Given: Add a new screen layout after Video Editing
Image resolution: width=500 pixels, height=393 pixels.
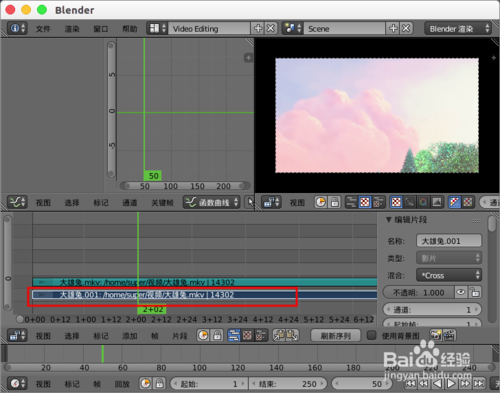Looking at the screenshot, I should 258,28.
